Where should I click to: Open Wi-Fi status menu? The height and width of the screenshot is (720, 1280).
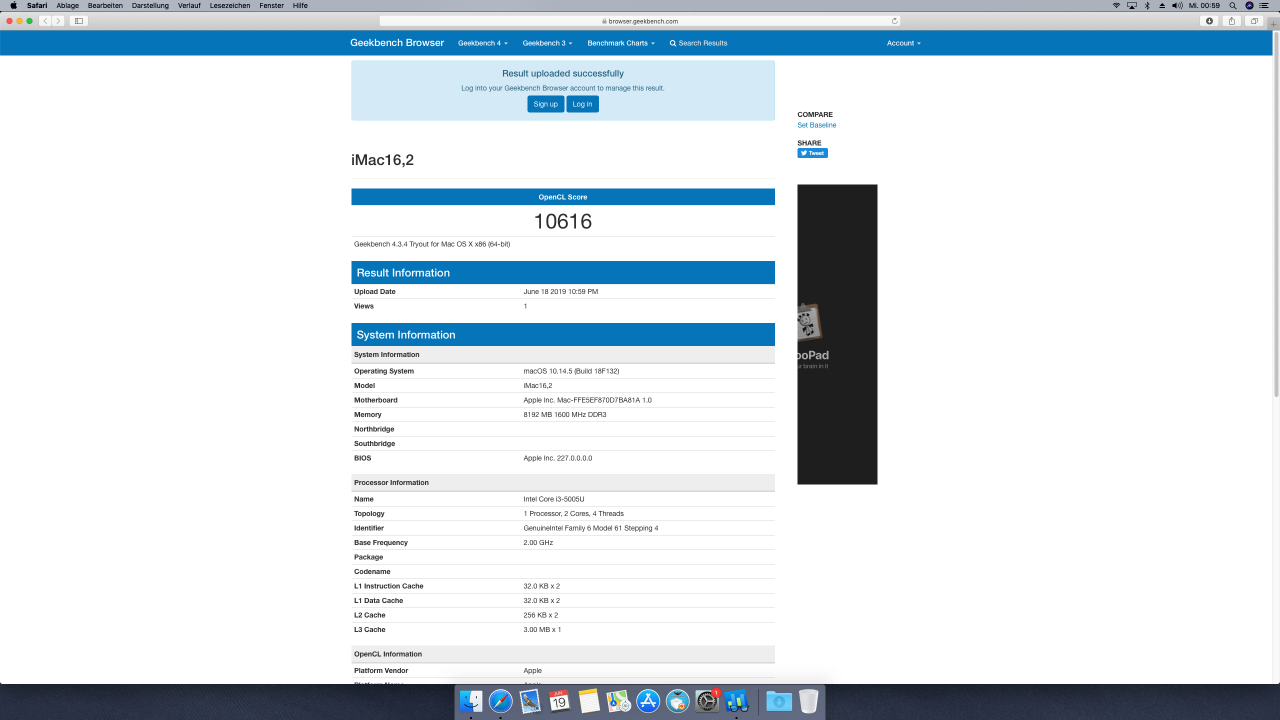(1116, 5)
